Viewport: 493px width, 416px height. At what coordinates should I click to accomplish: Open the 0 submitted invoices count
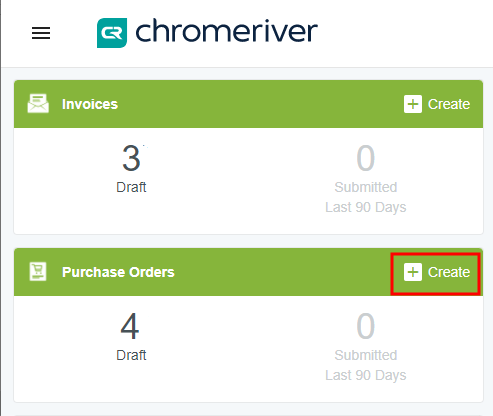click(366, 158)
